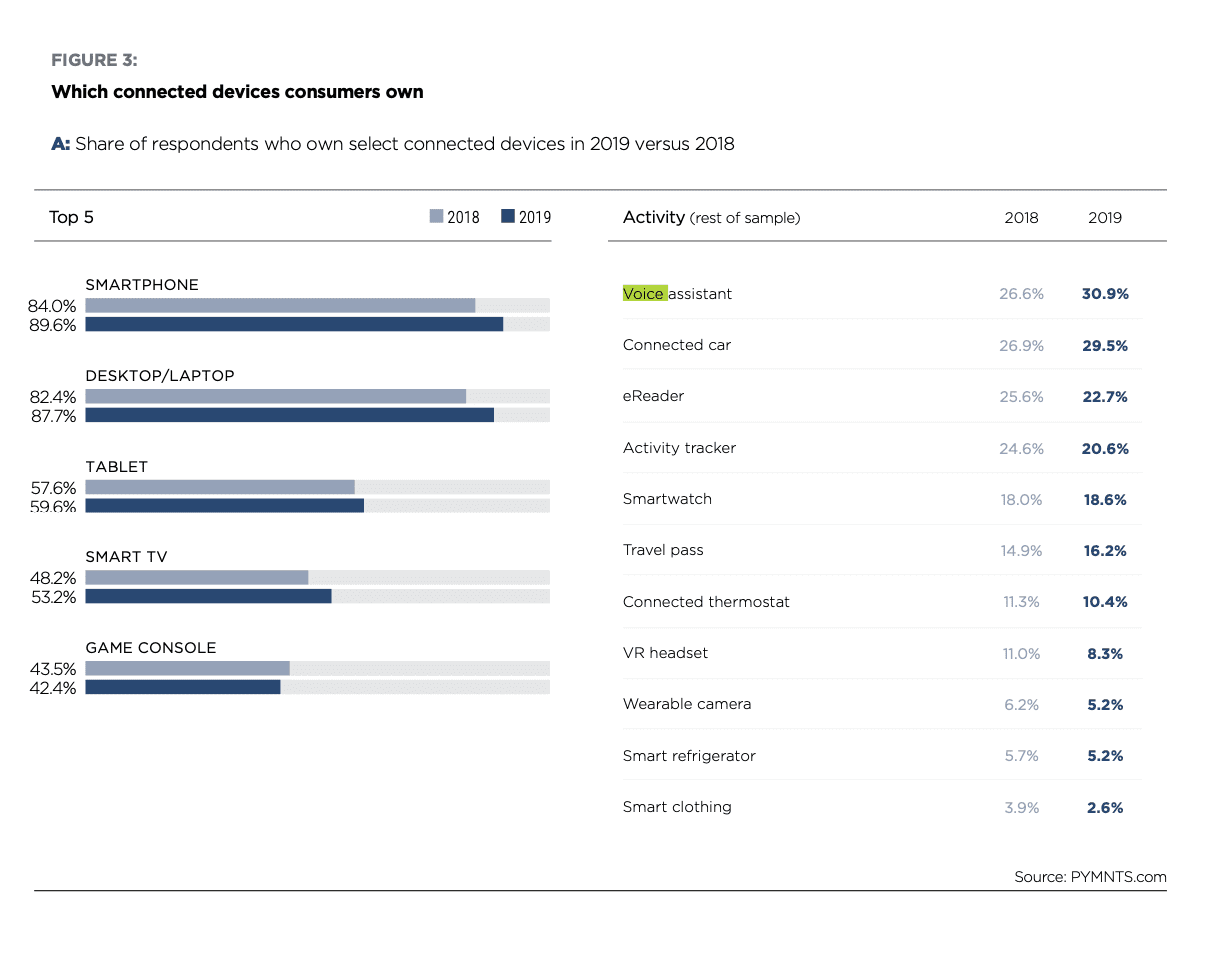Click the Smartphone 2018 gray bar
Image resolution: width=1216 pixels, height=954 pixels.
click(280, 305)
